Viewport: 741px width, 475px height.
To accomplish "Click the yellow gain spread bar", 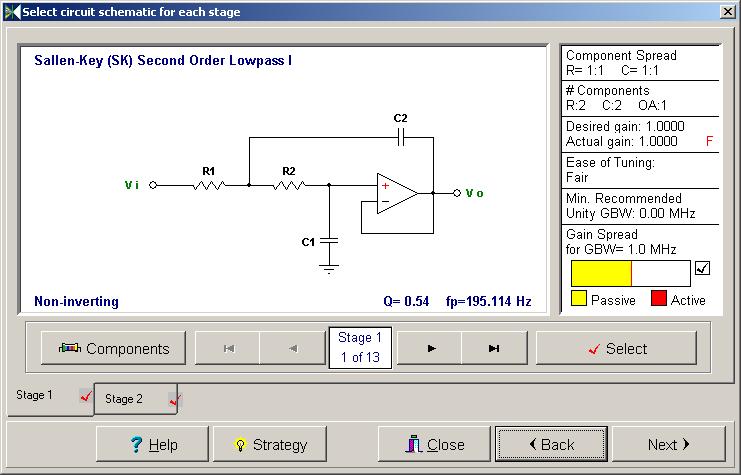I will tap(601, 273).
